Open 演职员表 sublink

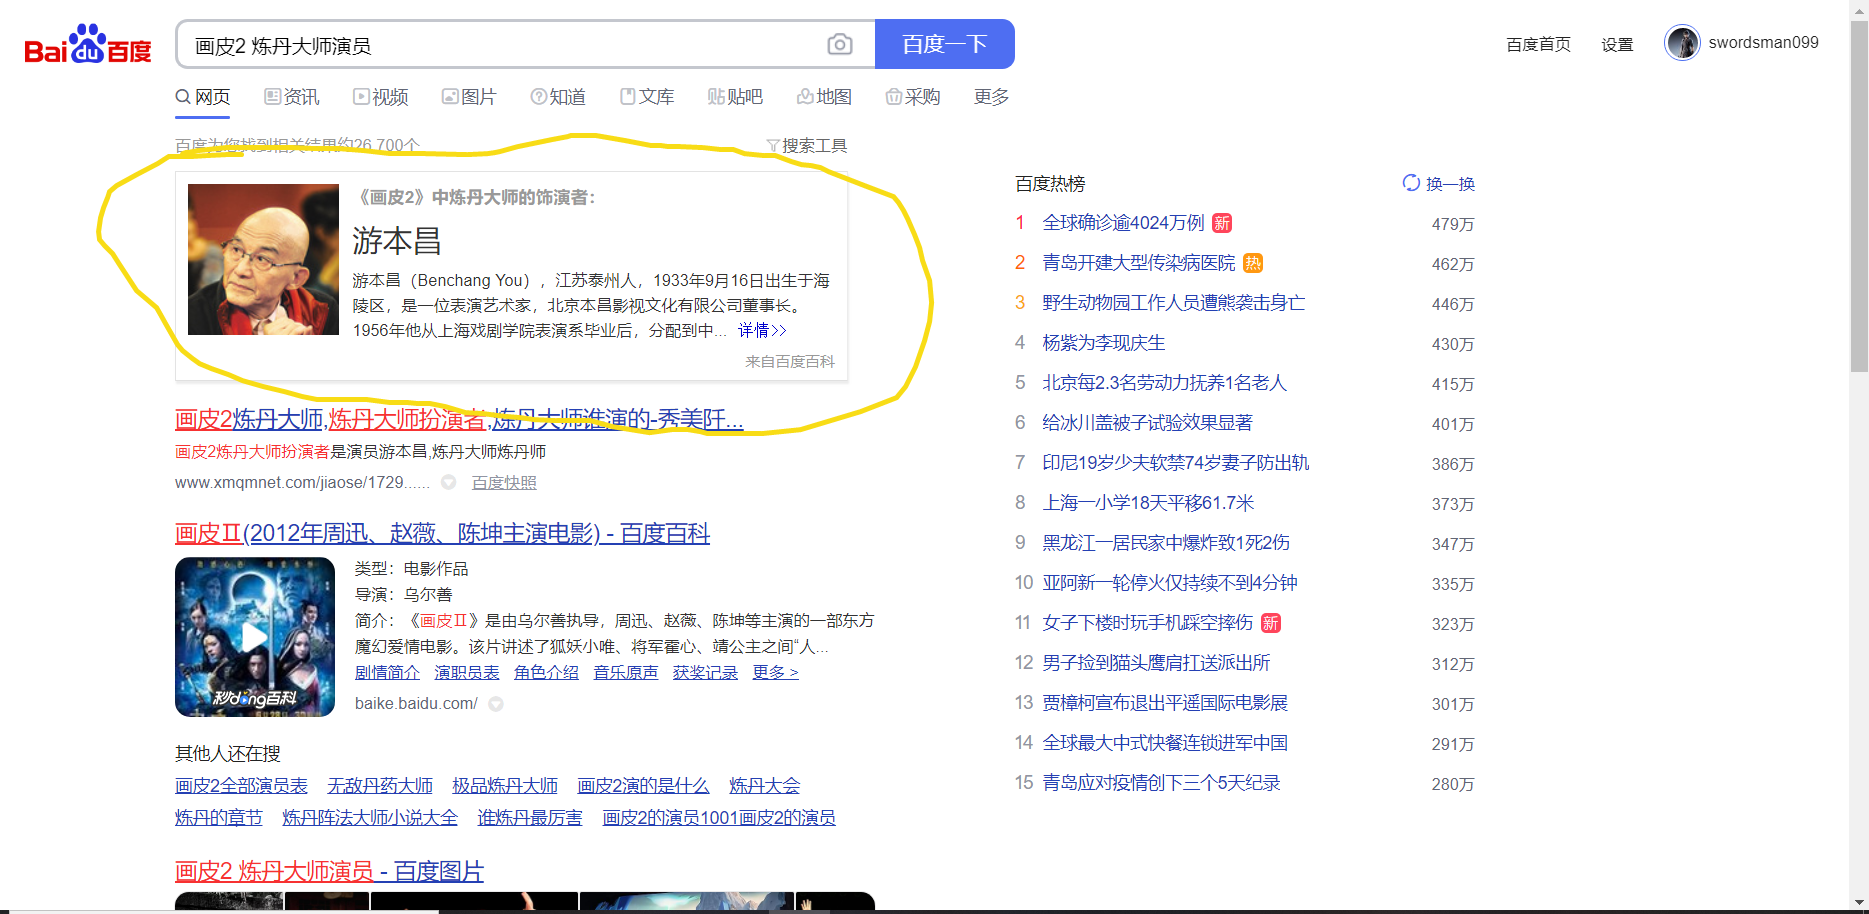466,673
